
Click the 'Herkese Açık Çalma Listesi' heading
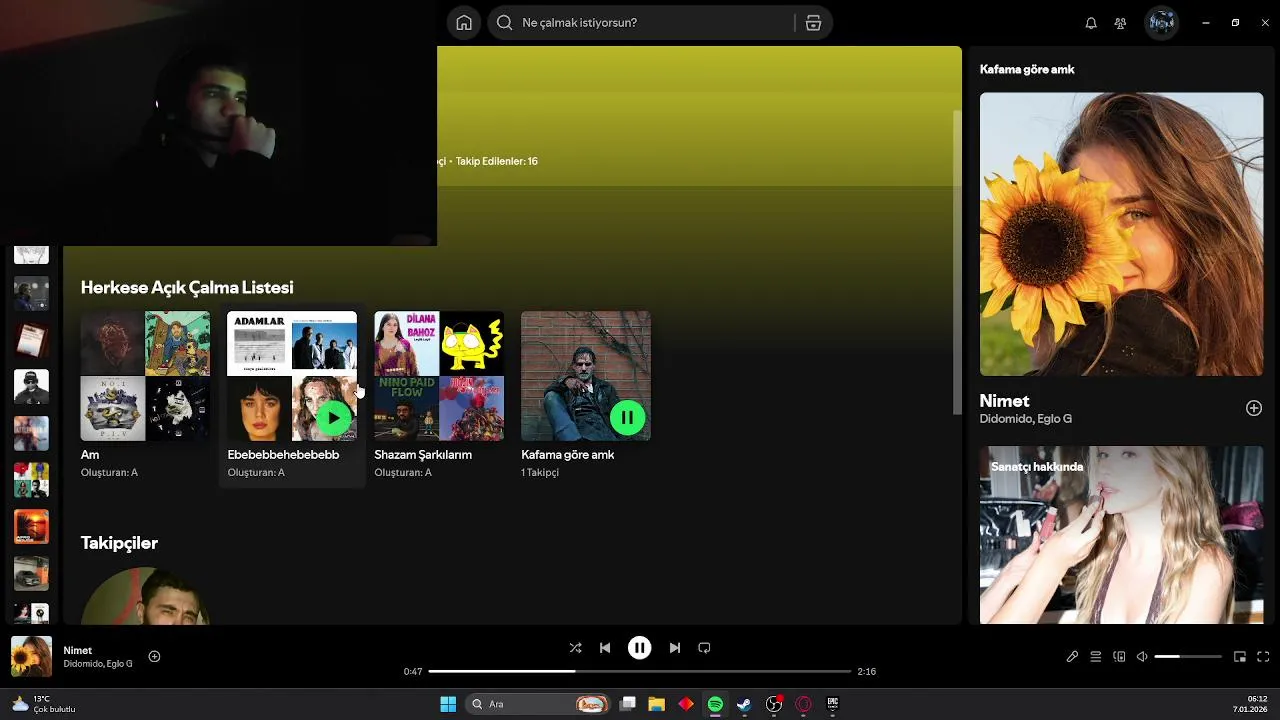tap(187, 287)
